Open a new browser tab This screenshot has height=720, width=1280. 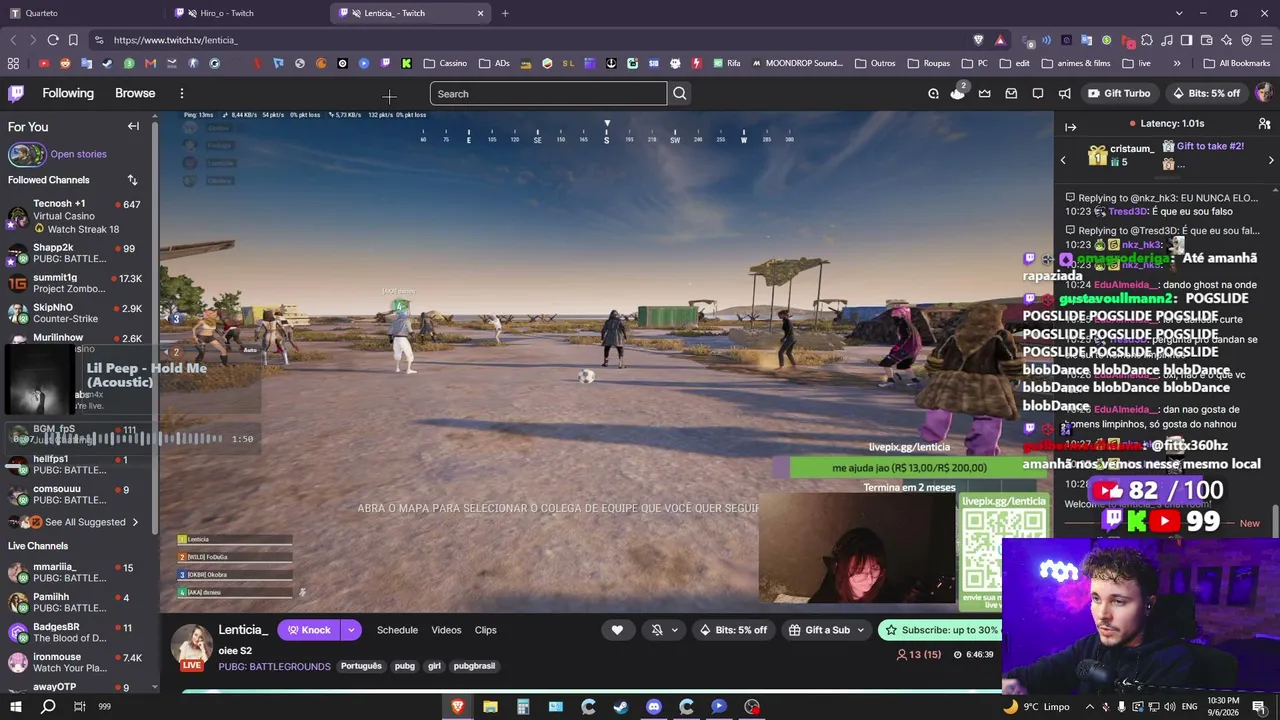click(505, 13)
